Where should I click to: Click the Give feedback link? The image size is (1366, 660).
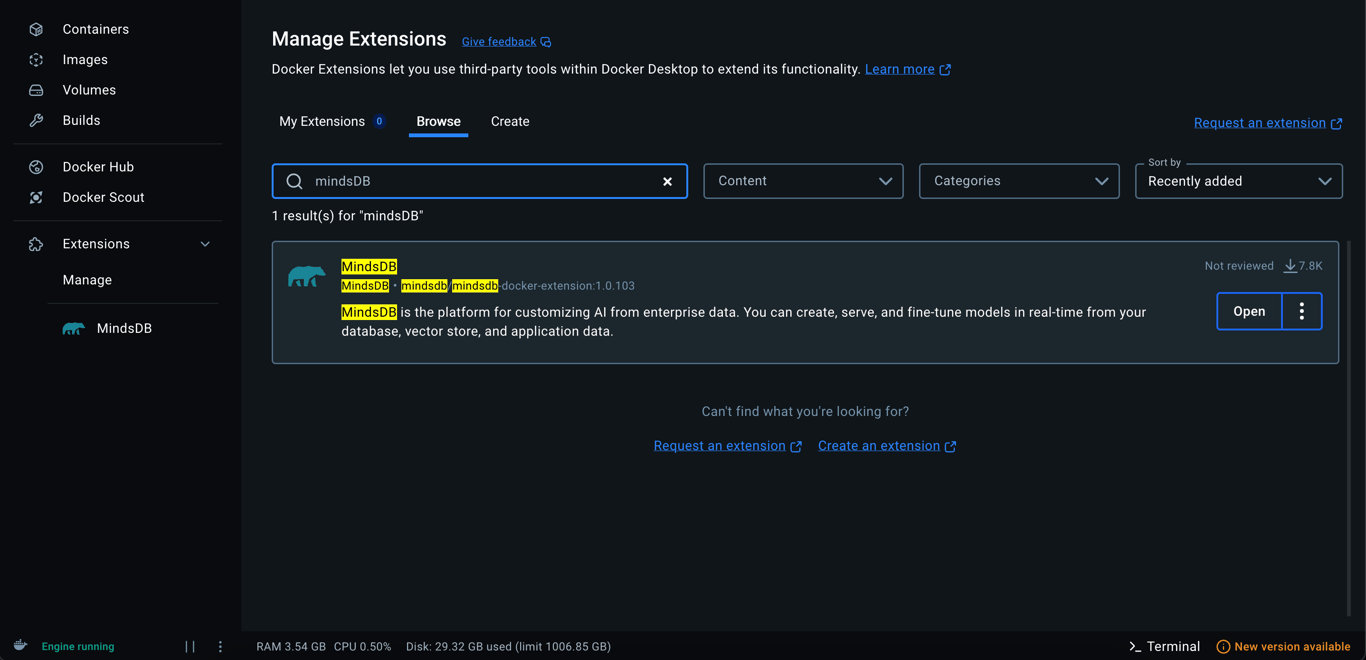pos(498,42)
